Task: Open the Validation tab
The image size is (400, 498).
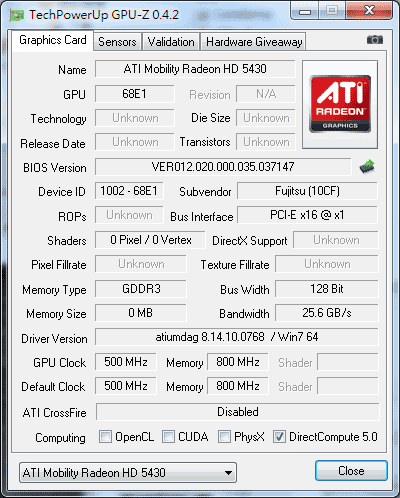Action: click(x=171, y=42)
